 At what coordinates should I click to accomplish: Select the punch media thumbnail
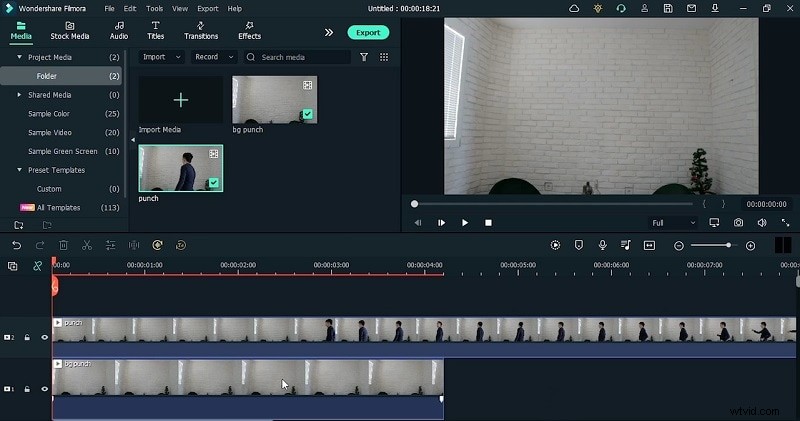[181, 168]
